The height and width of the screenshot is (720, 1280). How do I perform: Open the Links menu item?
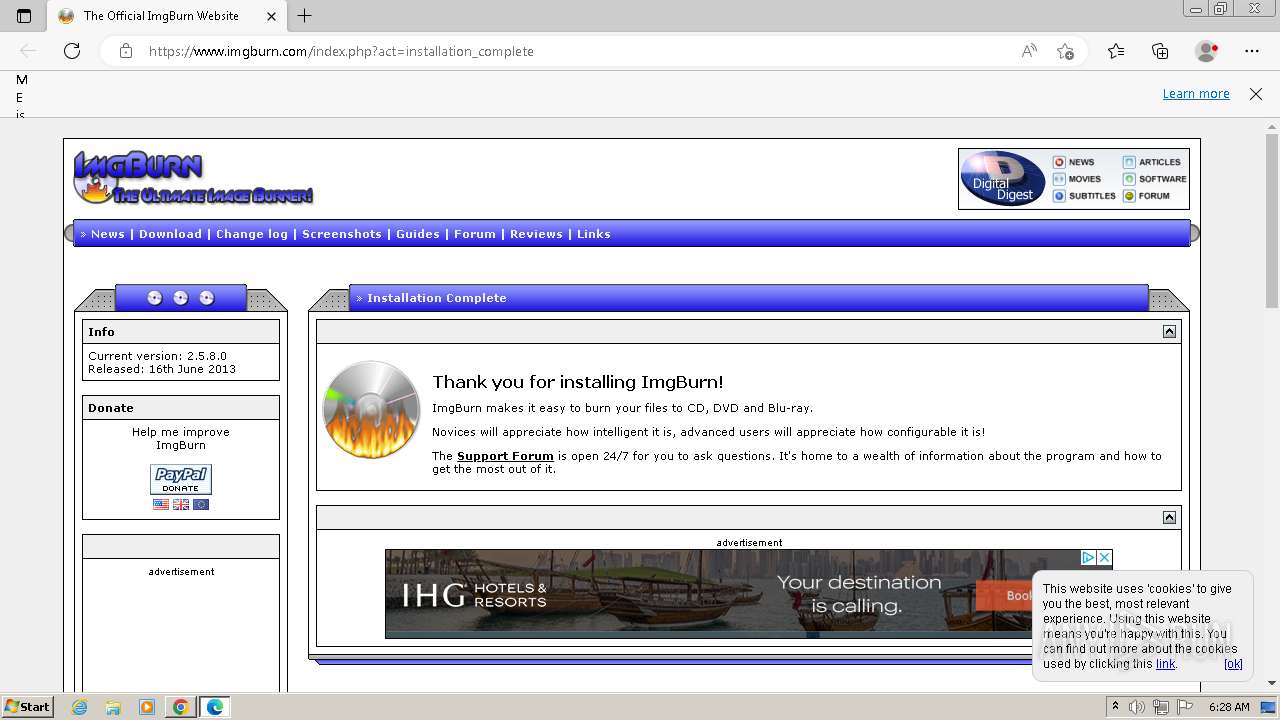pyautogui.click(x=594, y=234)
